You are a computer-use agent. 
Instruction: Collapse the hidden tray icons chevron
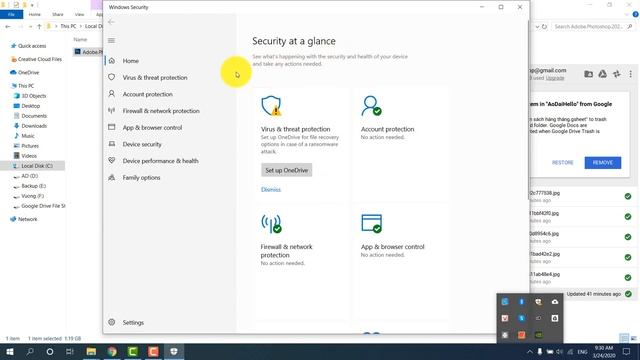(x=529, y=352)
